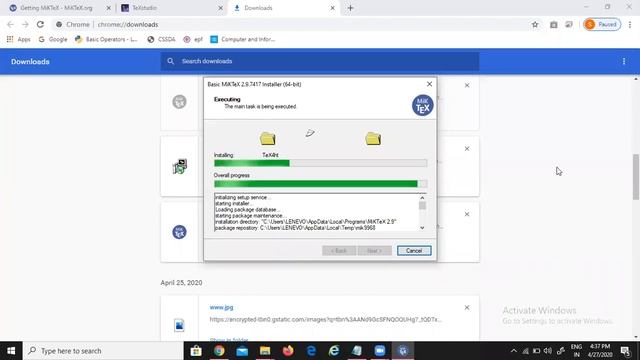640x360 pixels.
Task: Click the first download's grey icon
Action: coord(179,101)
